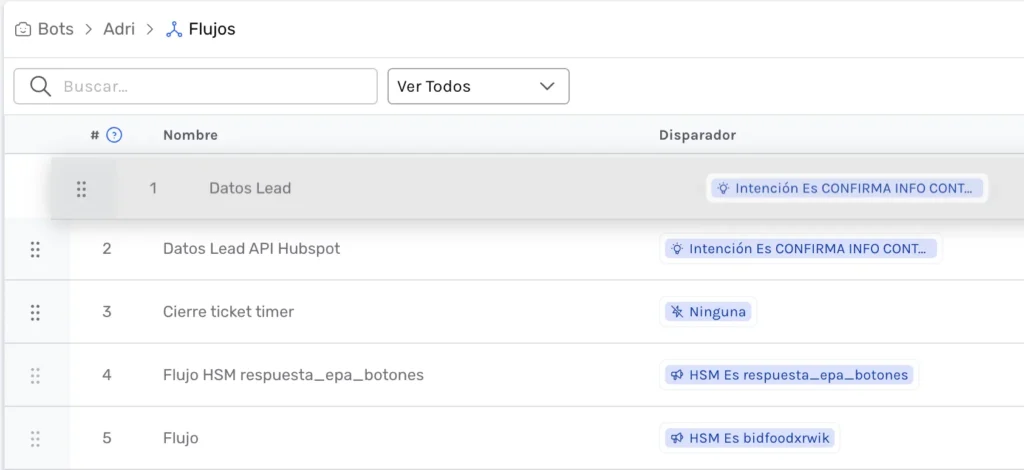Select the Cierre ticket timer flow
1024x470 pixels.
coord(228,312)
